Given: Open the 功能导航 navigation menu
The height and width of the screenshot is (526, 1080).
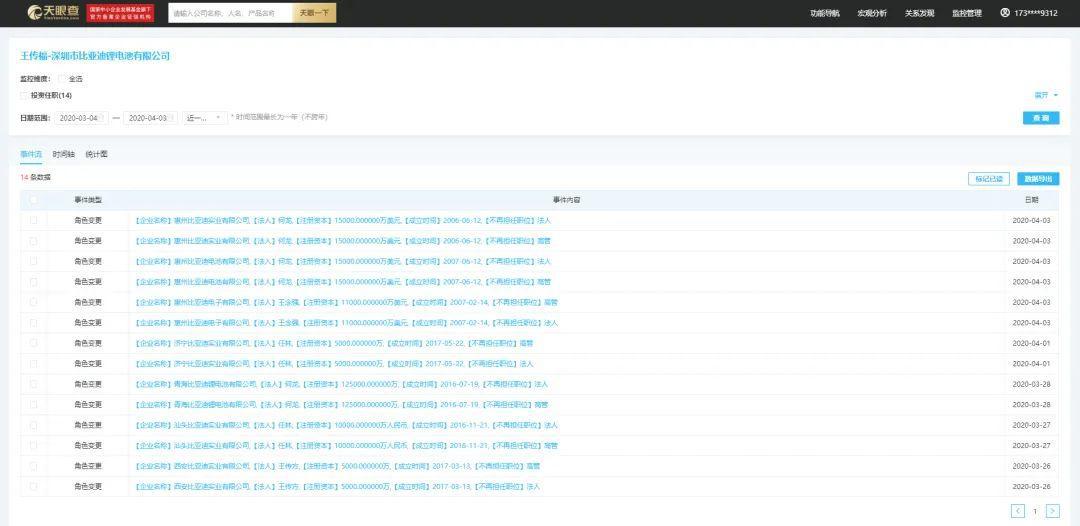Looking at the screenshot, I should 825,13.
